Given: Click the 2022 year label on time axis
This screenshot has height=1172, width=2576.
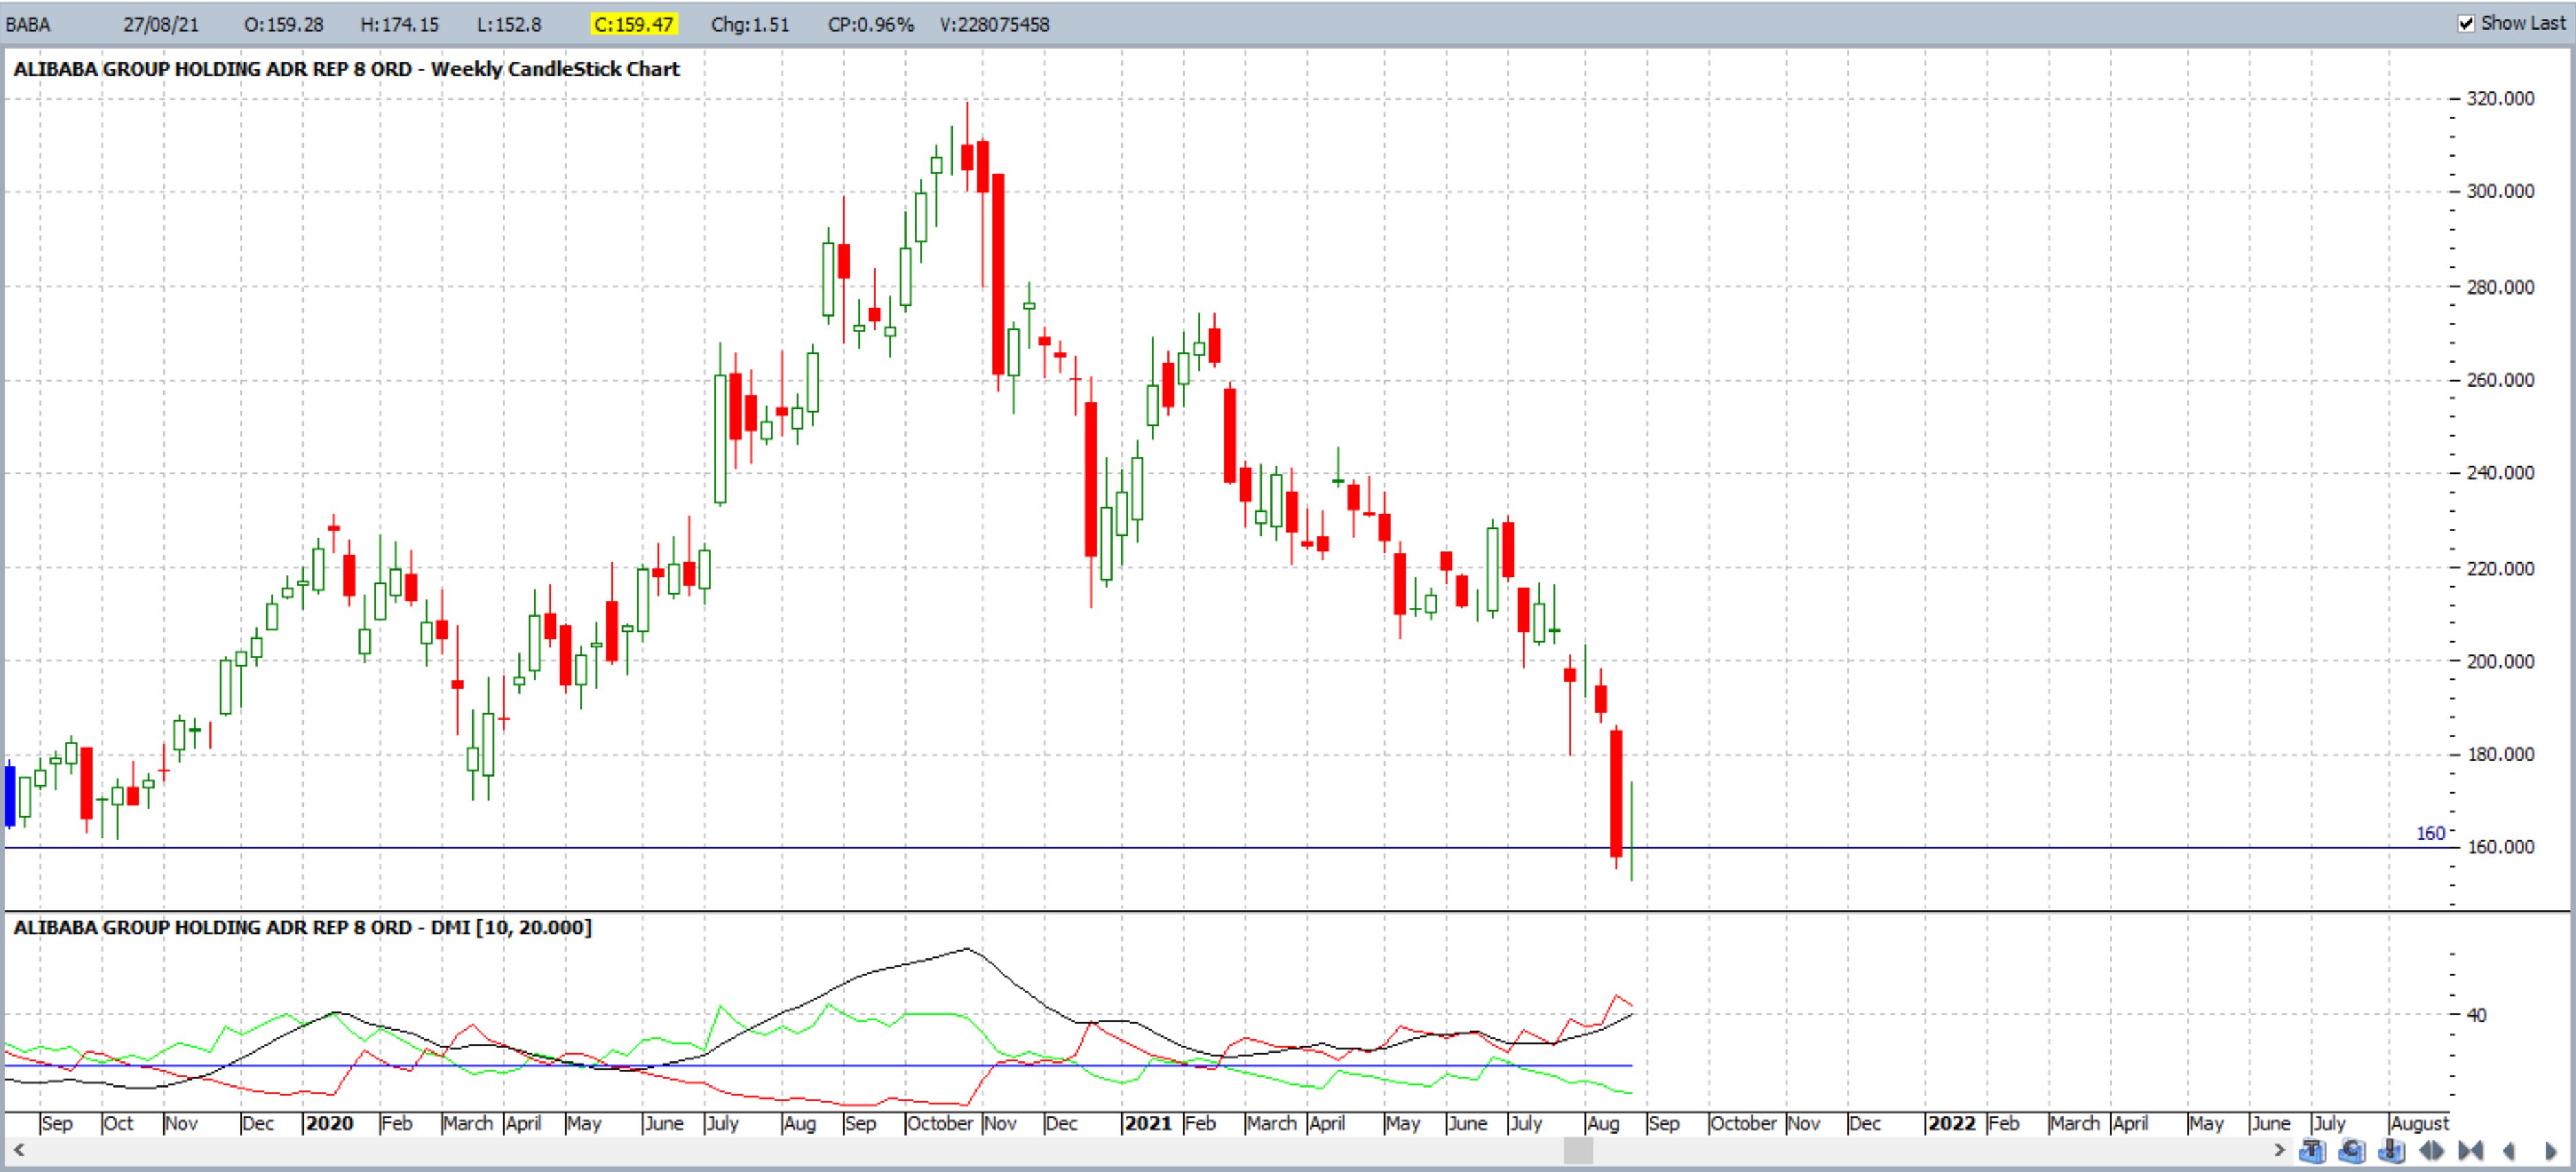Looking at the screenshot, I should point(1952,1123).
